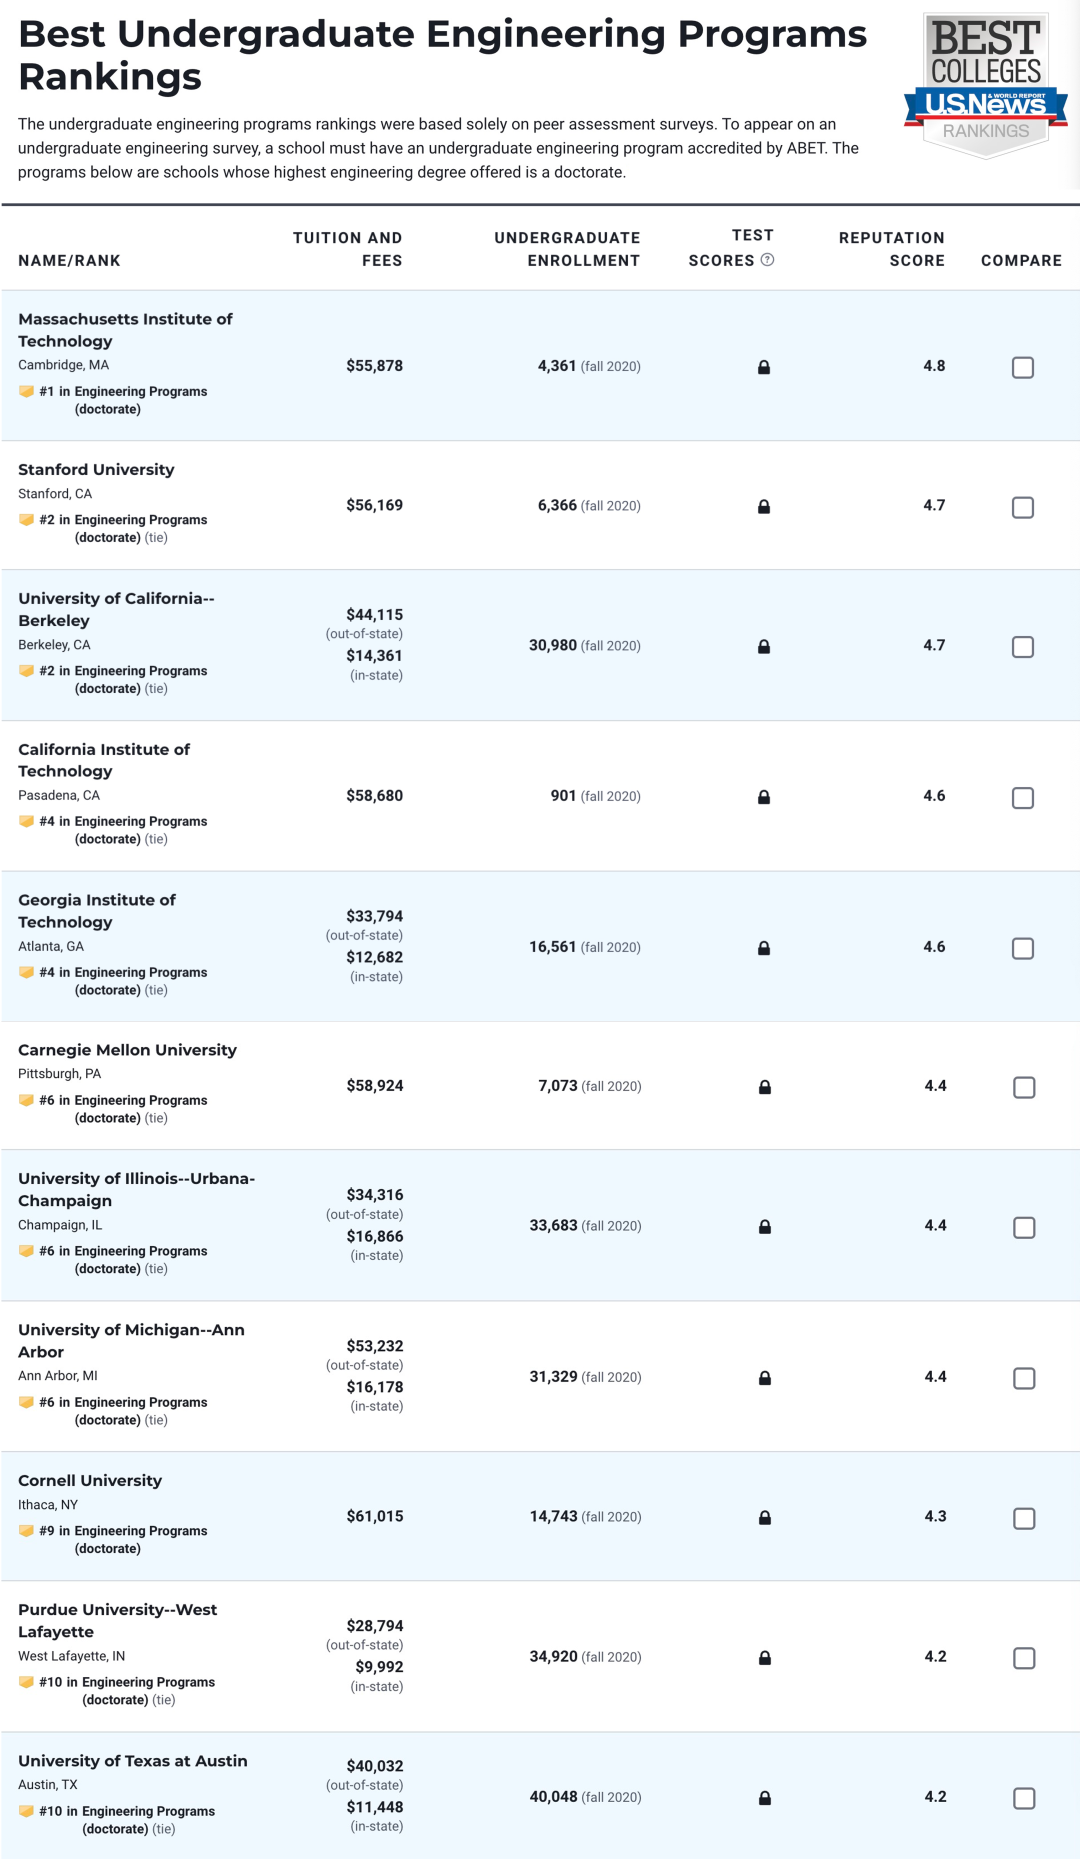Click the lock icon in the Georgia Tech row
The width and height of the screenshot is (1080, 1859).
tap(764, 947)
